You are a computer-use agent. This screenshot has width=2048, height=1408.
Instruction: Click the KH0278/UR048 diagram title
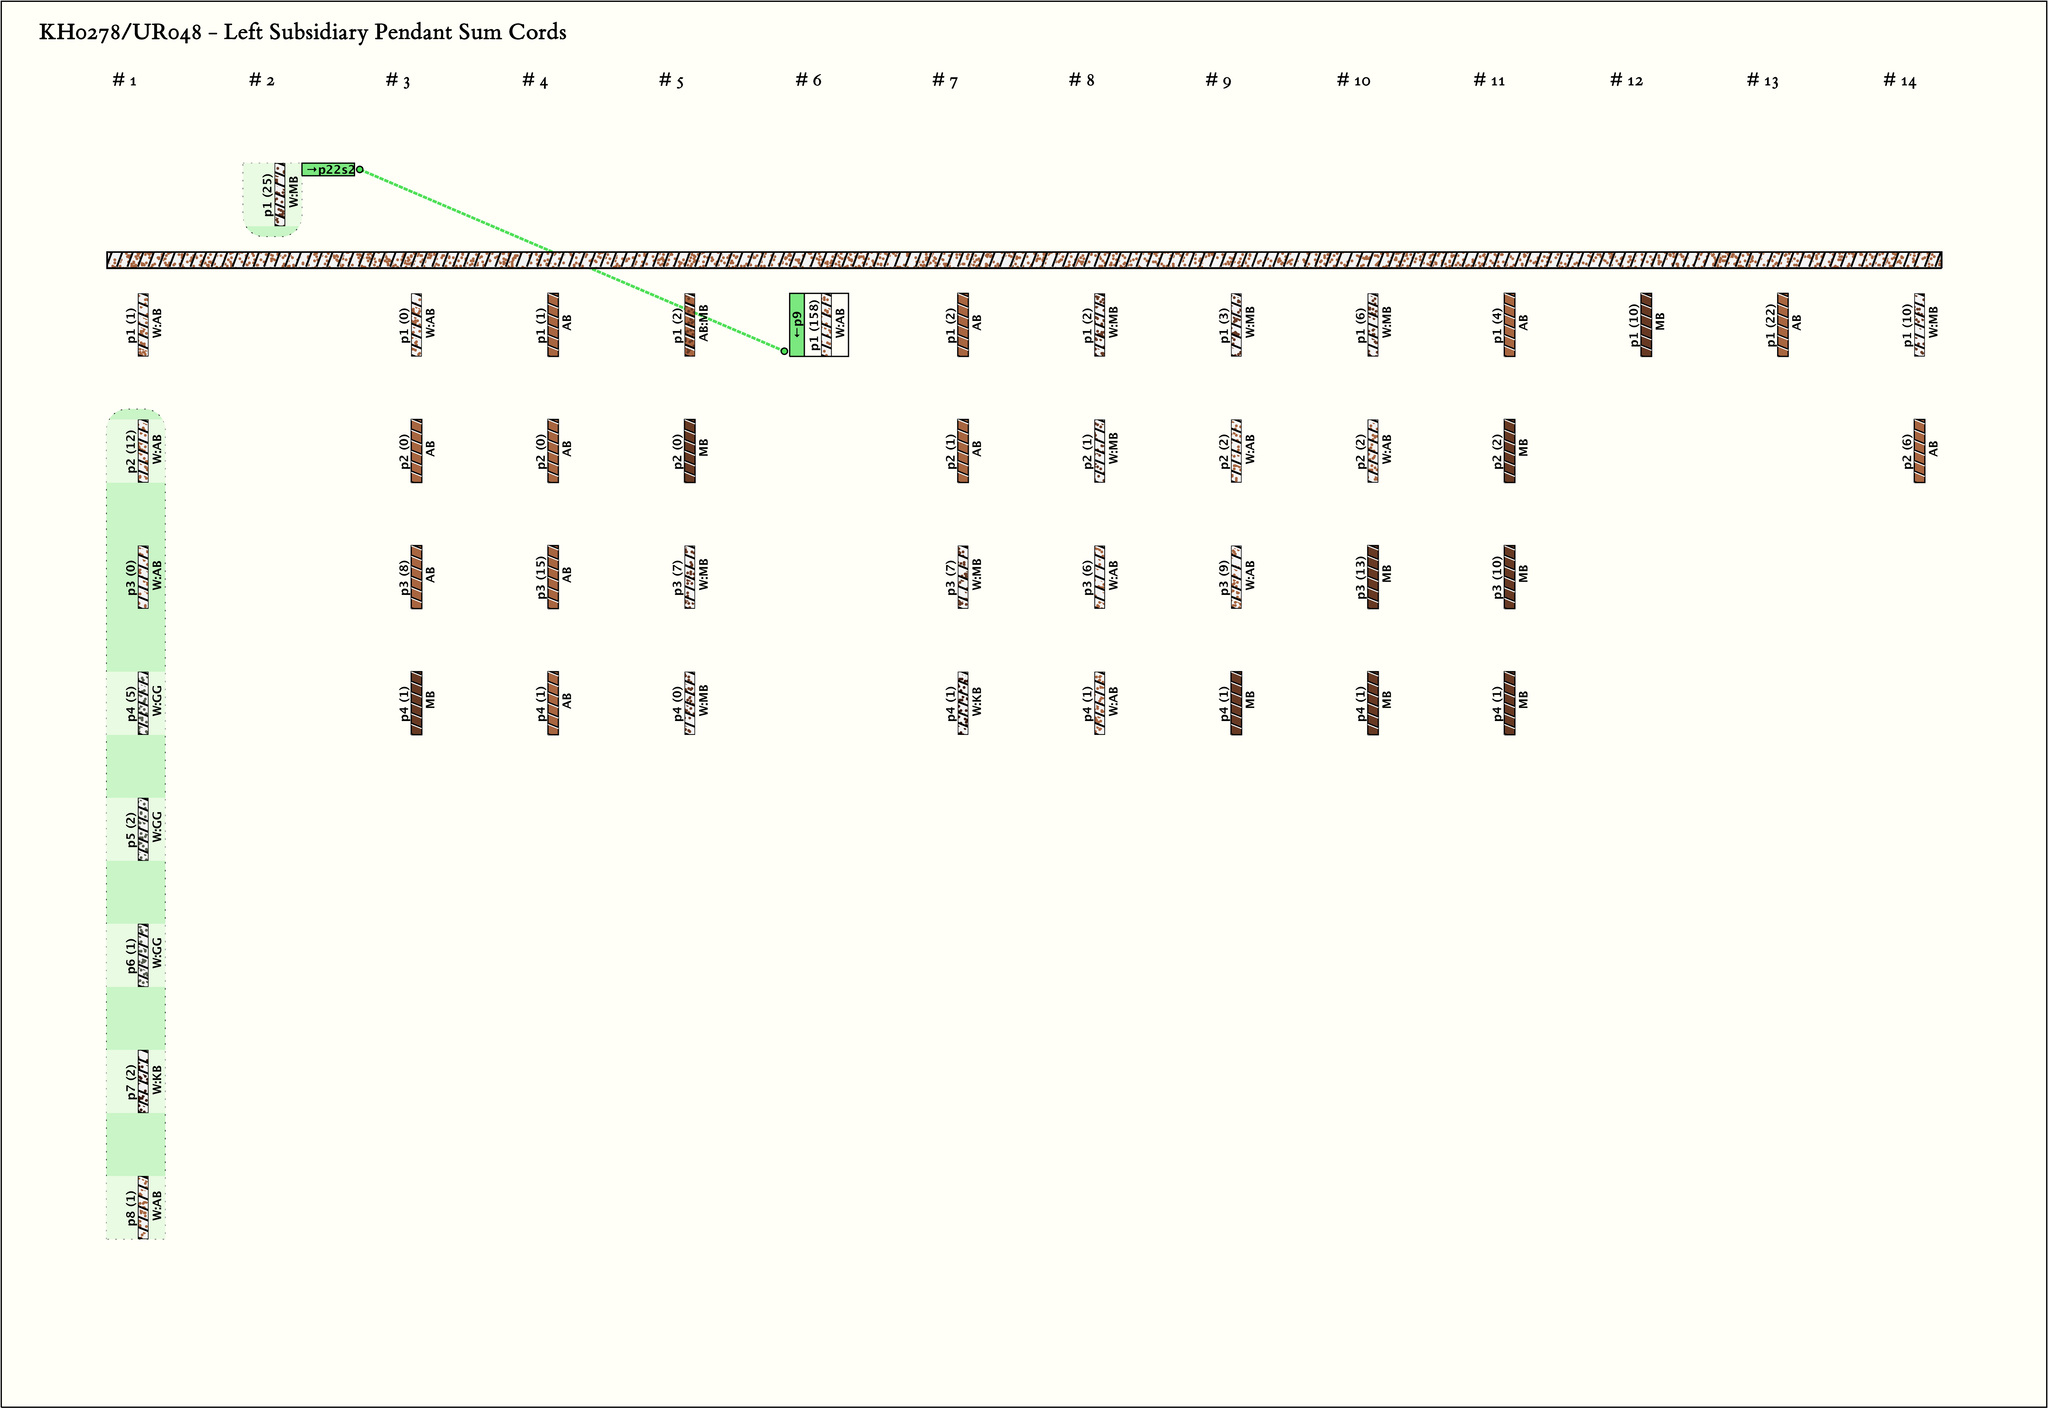[x=302, y=32]
